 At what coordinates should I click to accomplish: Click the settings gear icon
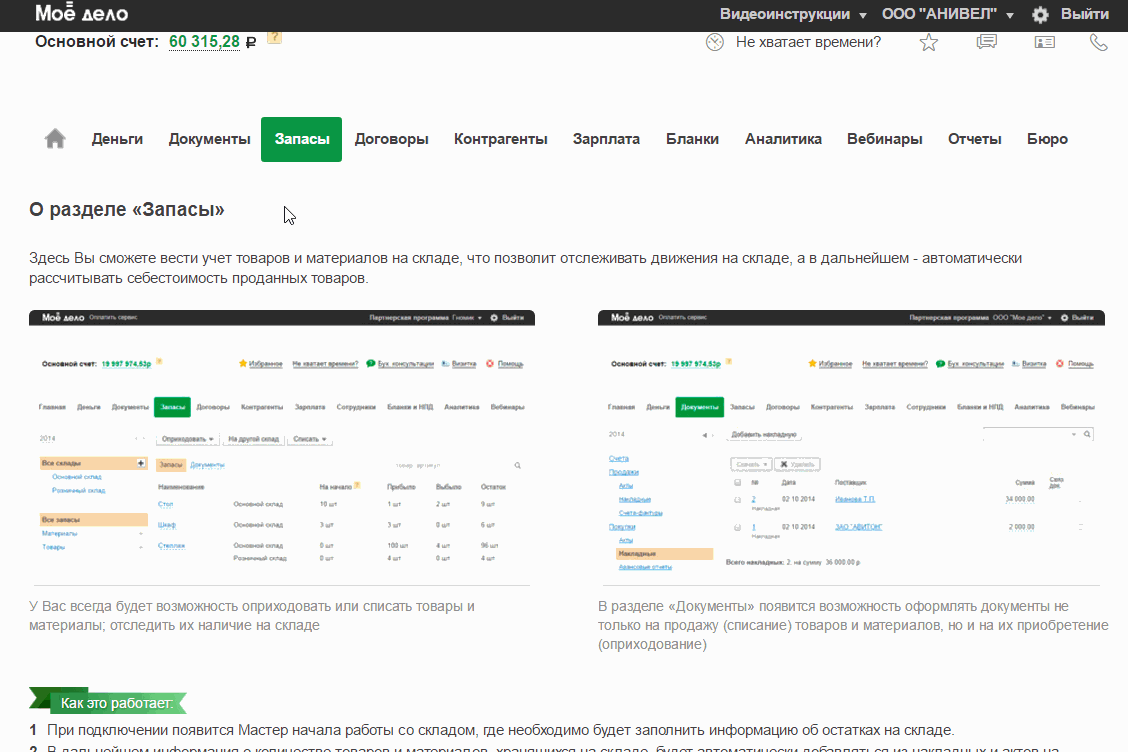point(1040,14)
